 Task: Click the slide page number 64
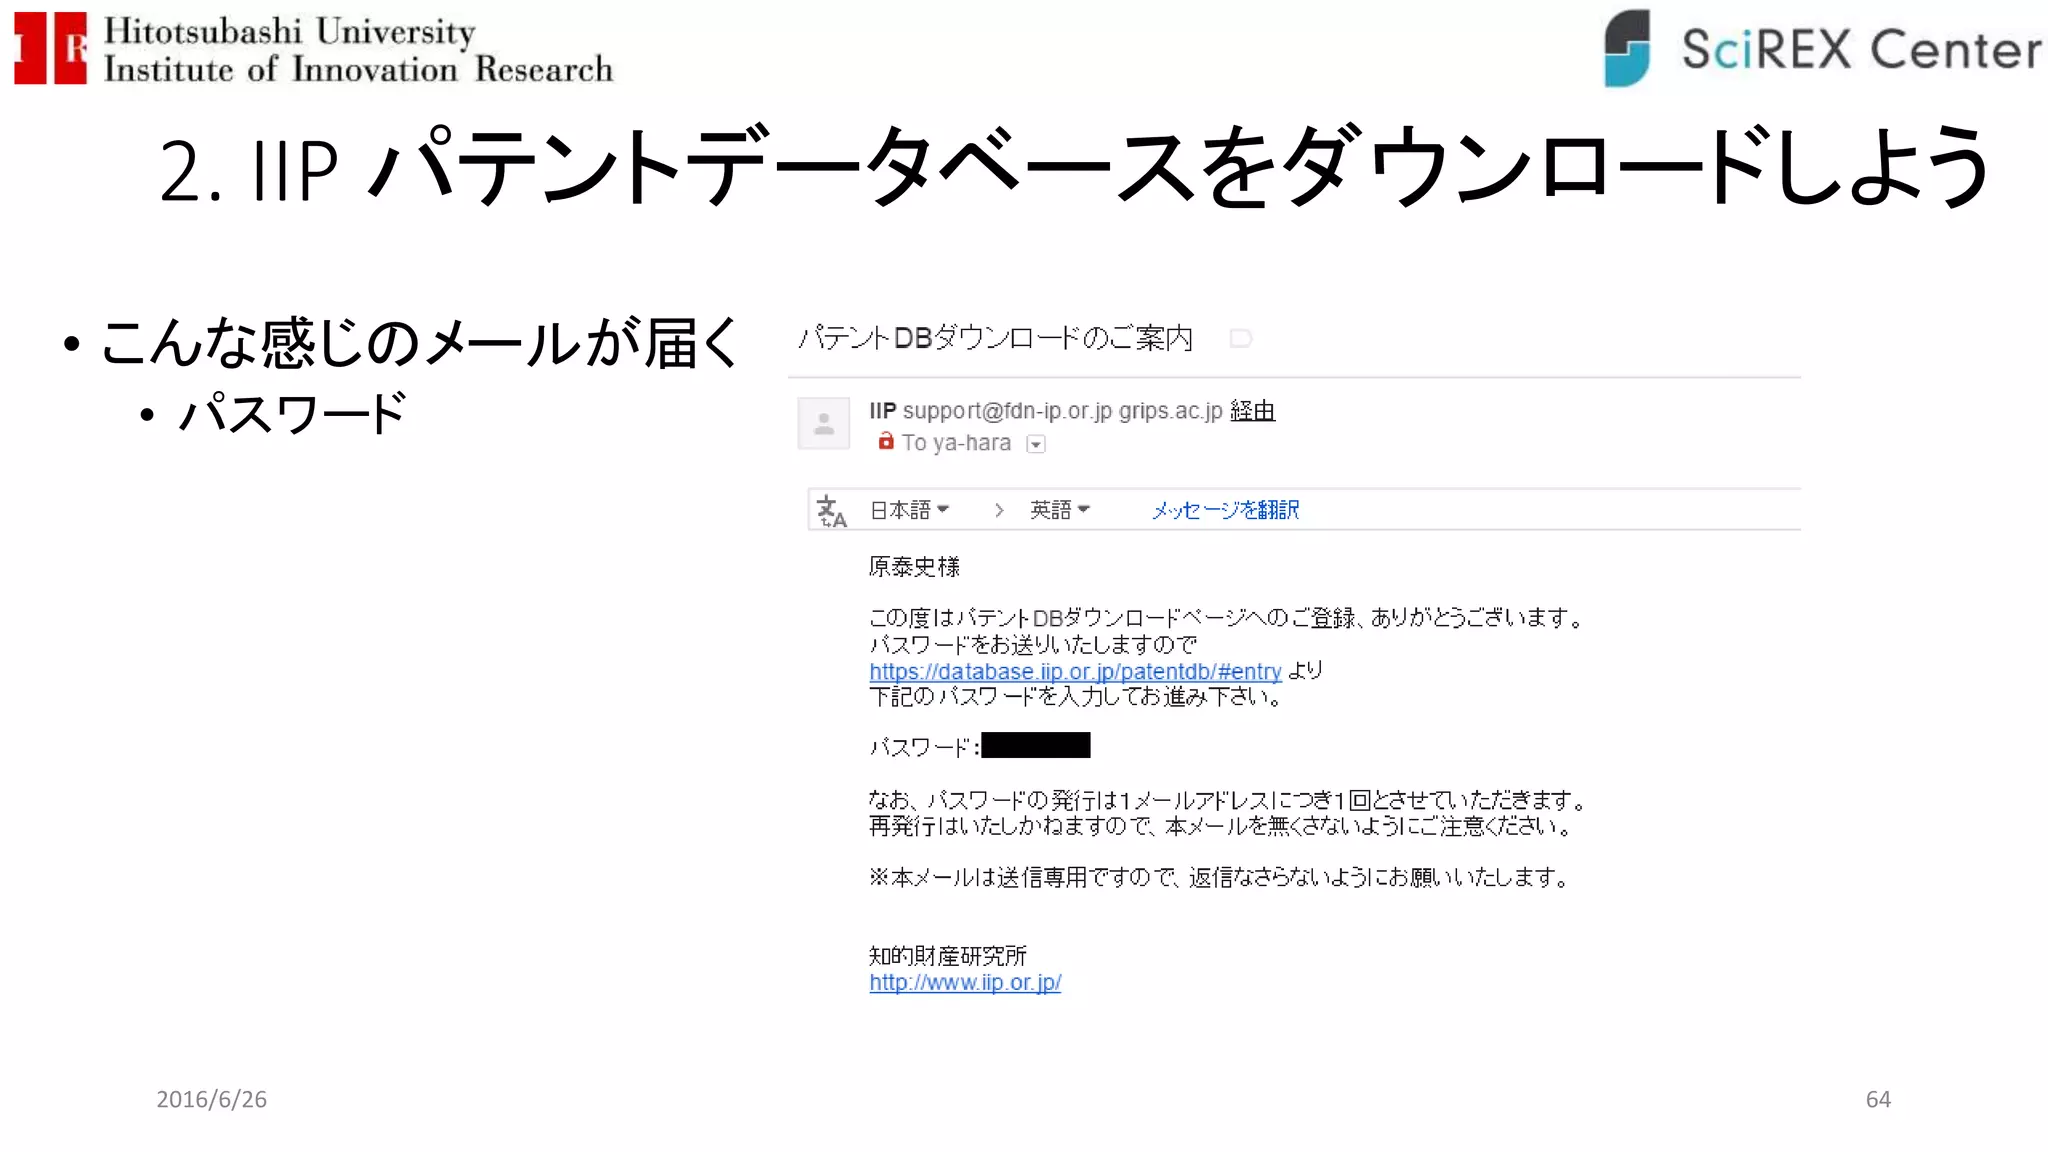pyautogui.click(x=1878, y=1099)
